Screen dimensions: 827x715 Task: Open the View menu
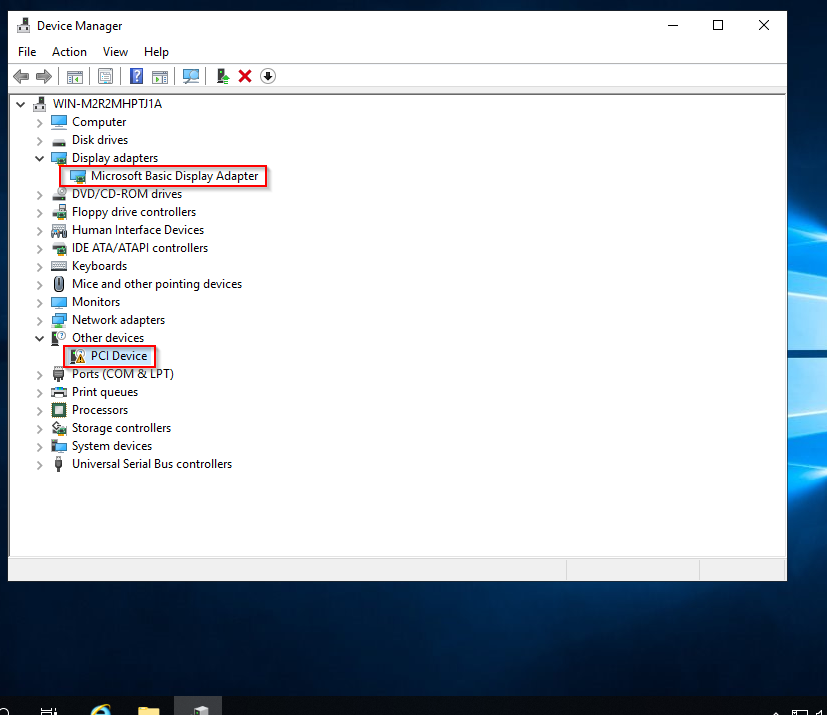(x=115, y=52)
